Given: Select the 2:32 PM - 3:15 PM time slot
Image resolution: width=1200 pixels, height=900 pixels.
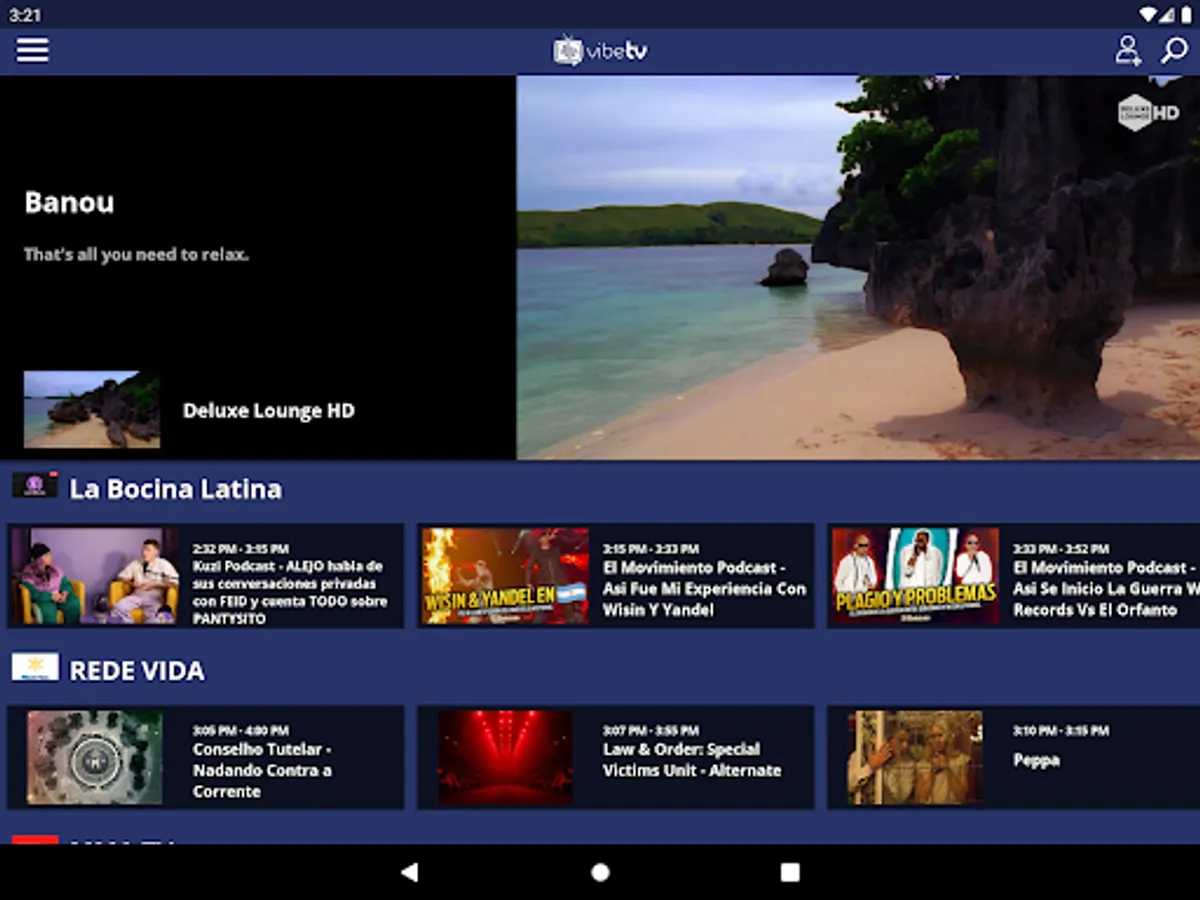Looking at the screenshot, I should click(x=240, y=549).
